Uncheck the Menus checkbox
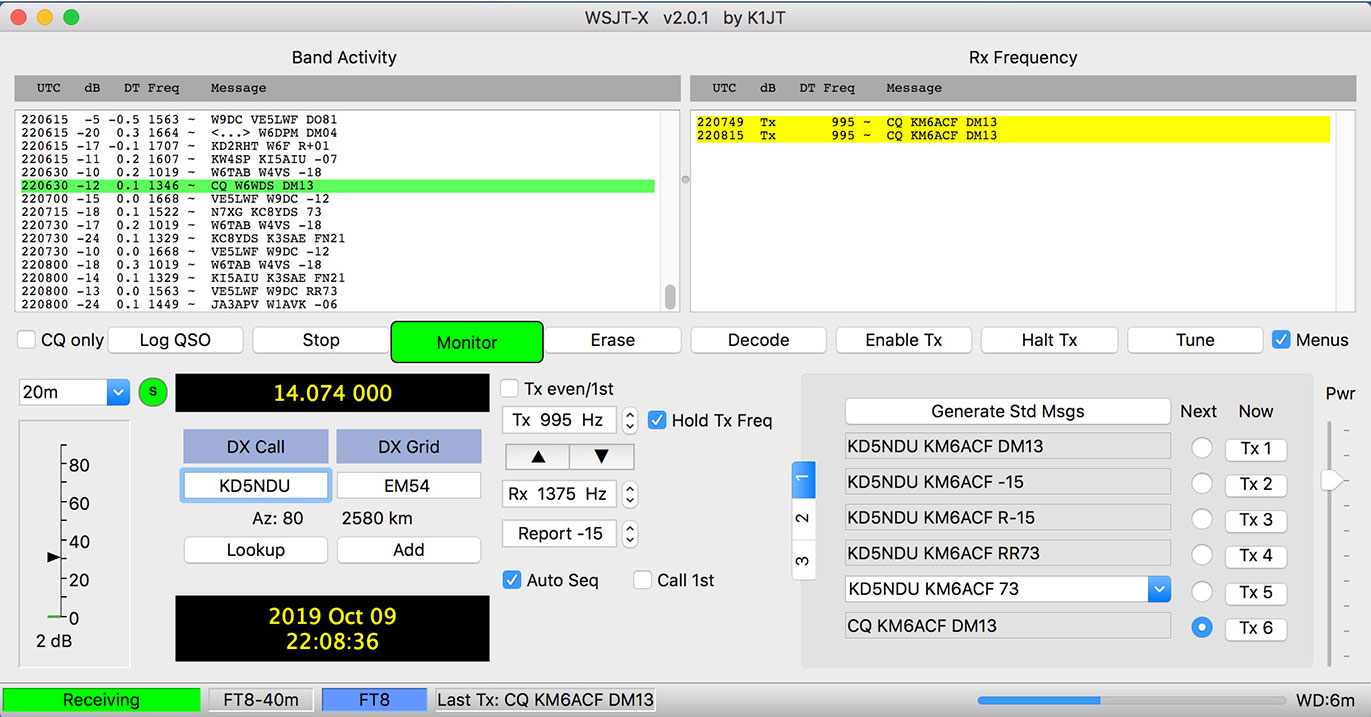The width and height of the screenshot is (1371, 717). click(1281, 340)
